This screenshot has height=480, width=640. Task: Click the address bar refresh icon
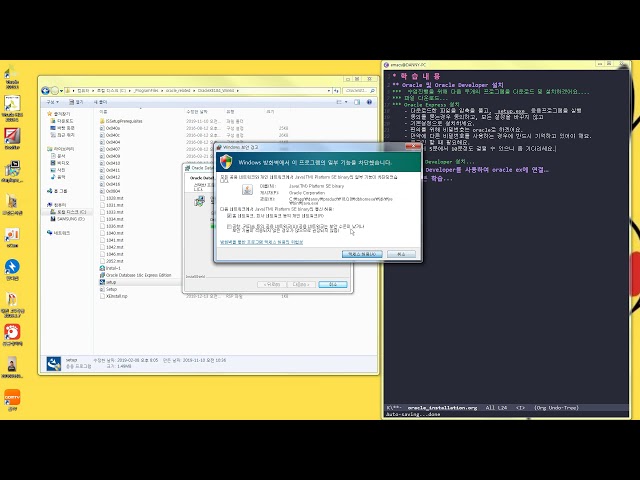[336, 91]
